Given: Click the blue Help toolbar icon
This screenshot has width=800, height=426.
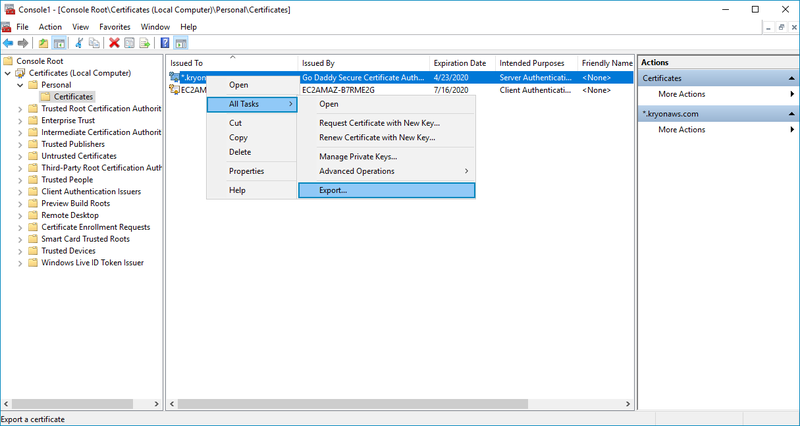Looking at the screenshot, I should click(164, 43).
